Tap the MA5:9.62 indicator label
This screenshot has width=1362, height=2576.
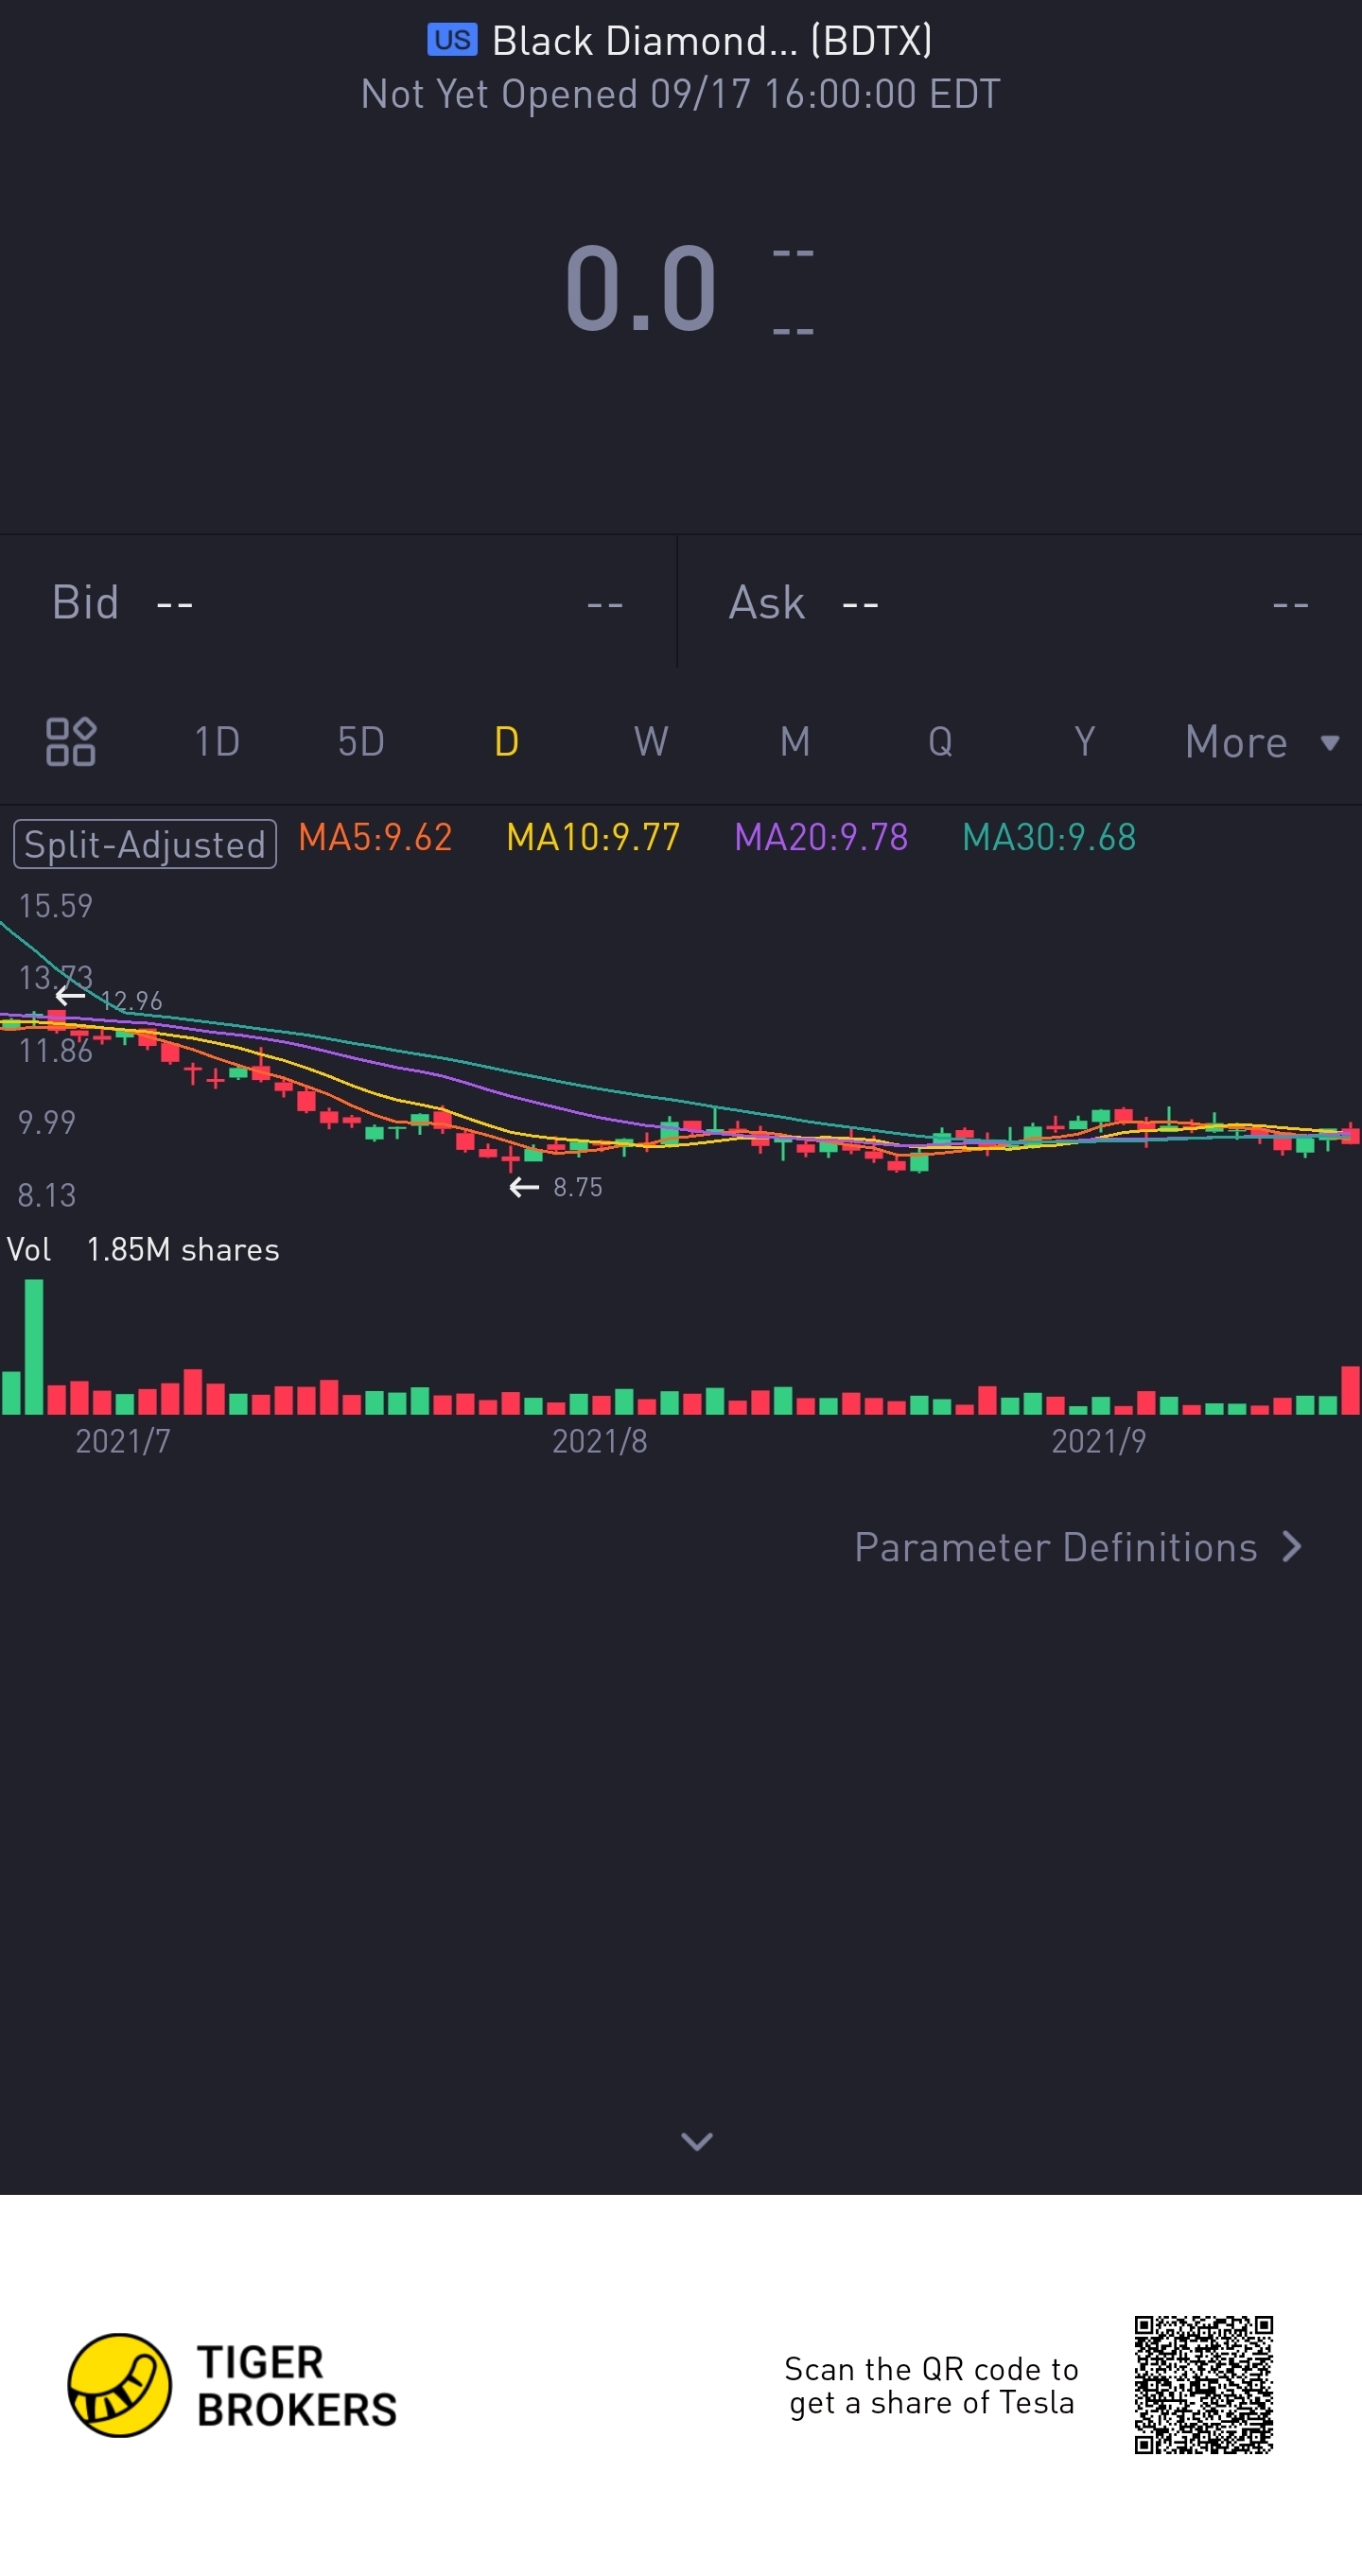point(375,837)
